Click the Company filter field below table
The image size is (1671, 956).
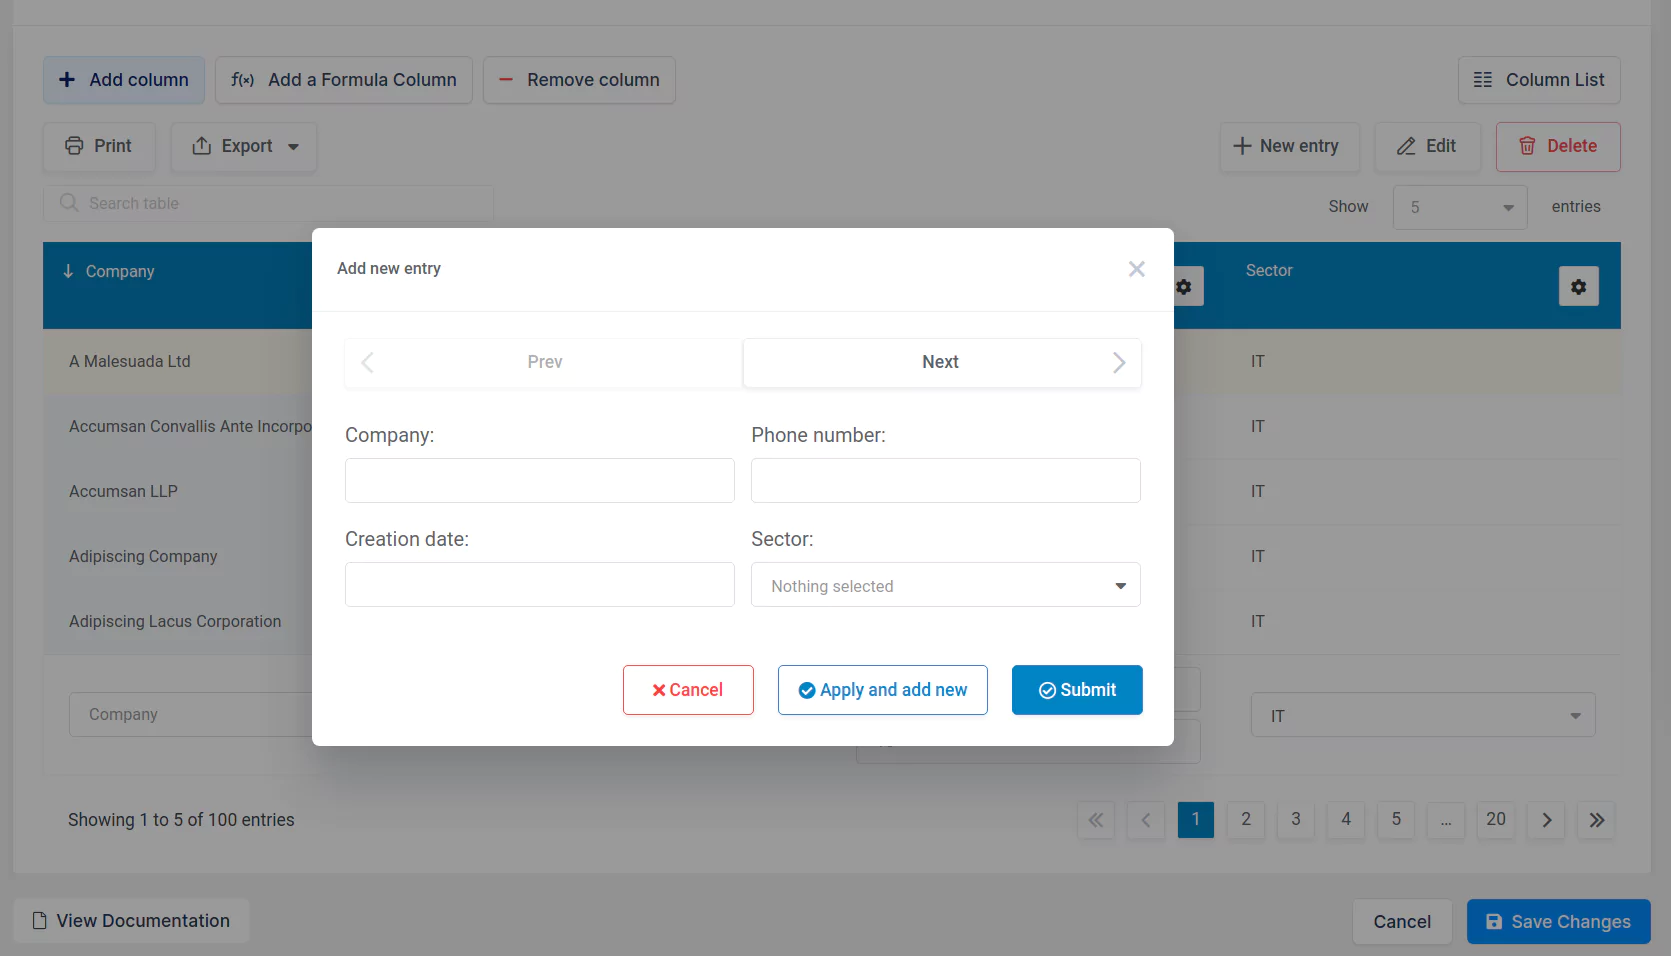(190, 714)
